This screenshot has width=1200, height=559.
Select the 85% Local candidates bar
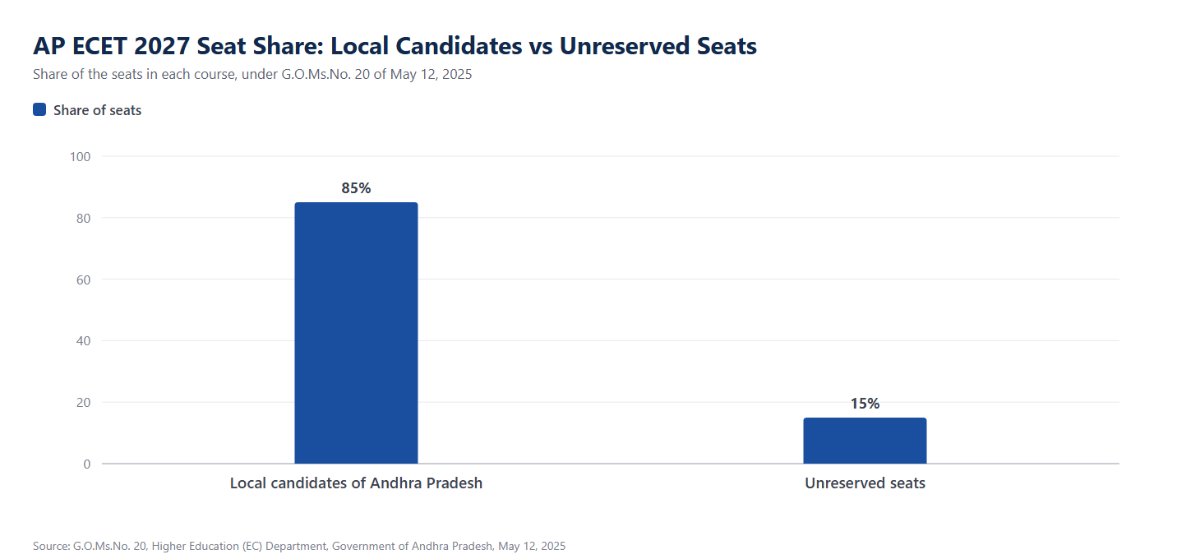356,333
